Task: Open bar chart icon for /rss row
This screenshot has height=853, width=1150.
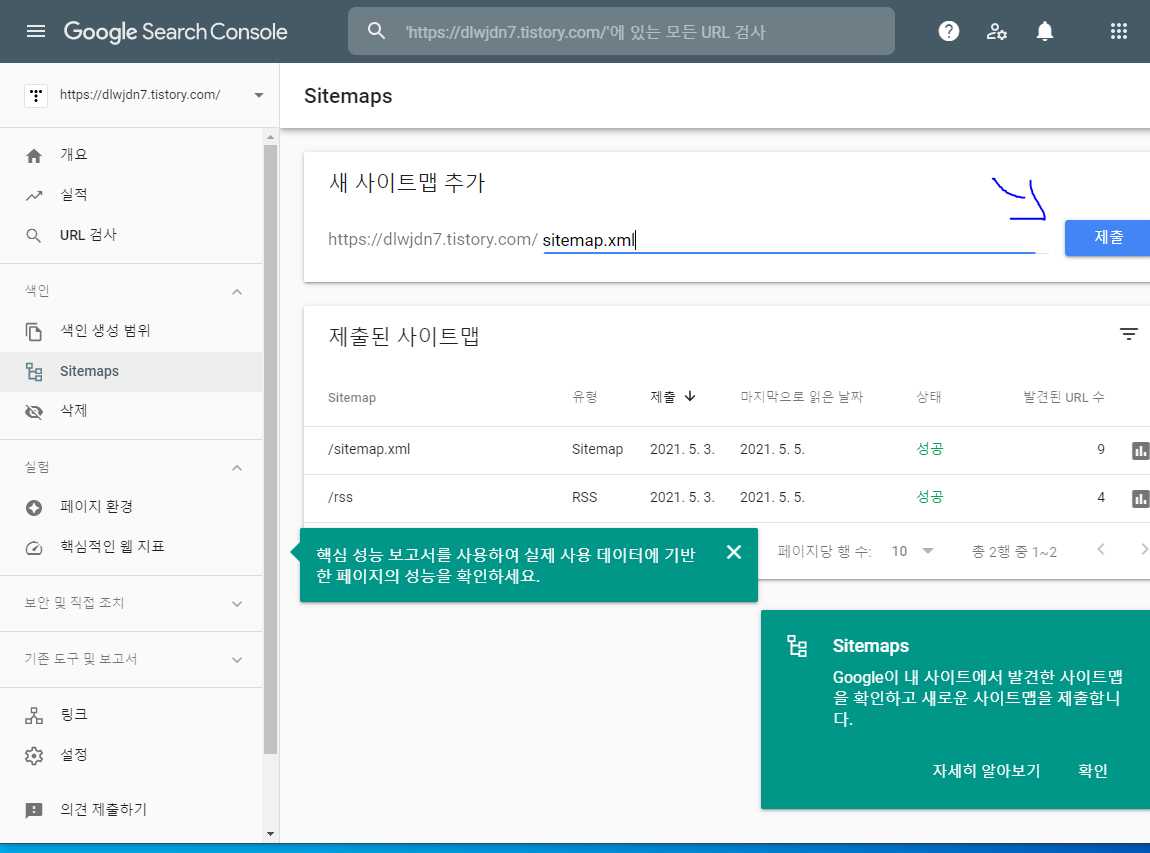Action: pos(1140,499)
